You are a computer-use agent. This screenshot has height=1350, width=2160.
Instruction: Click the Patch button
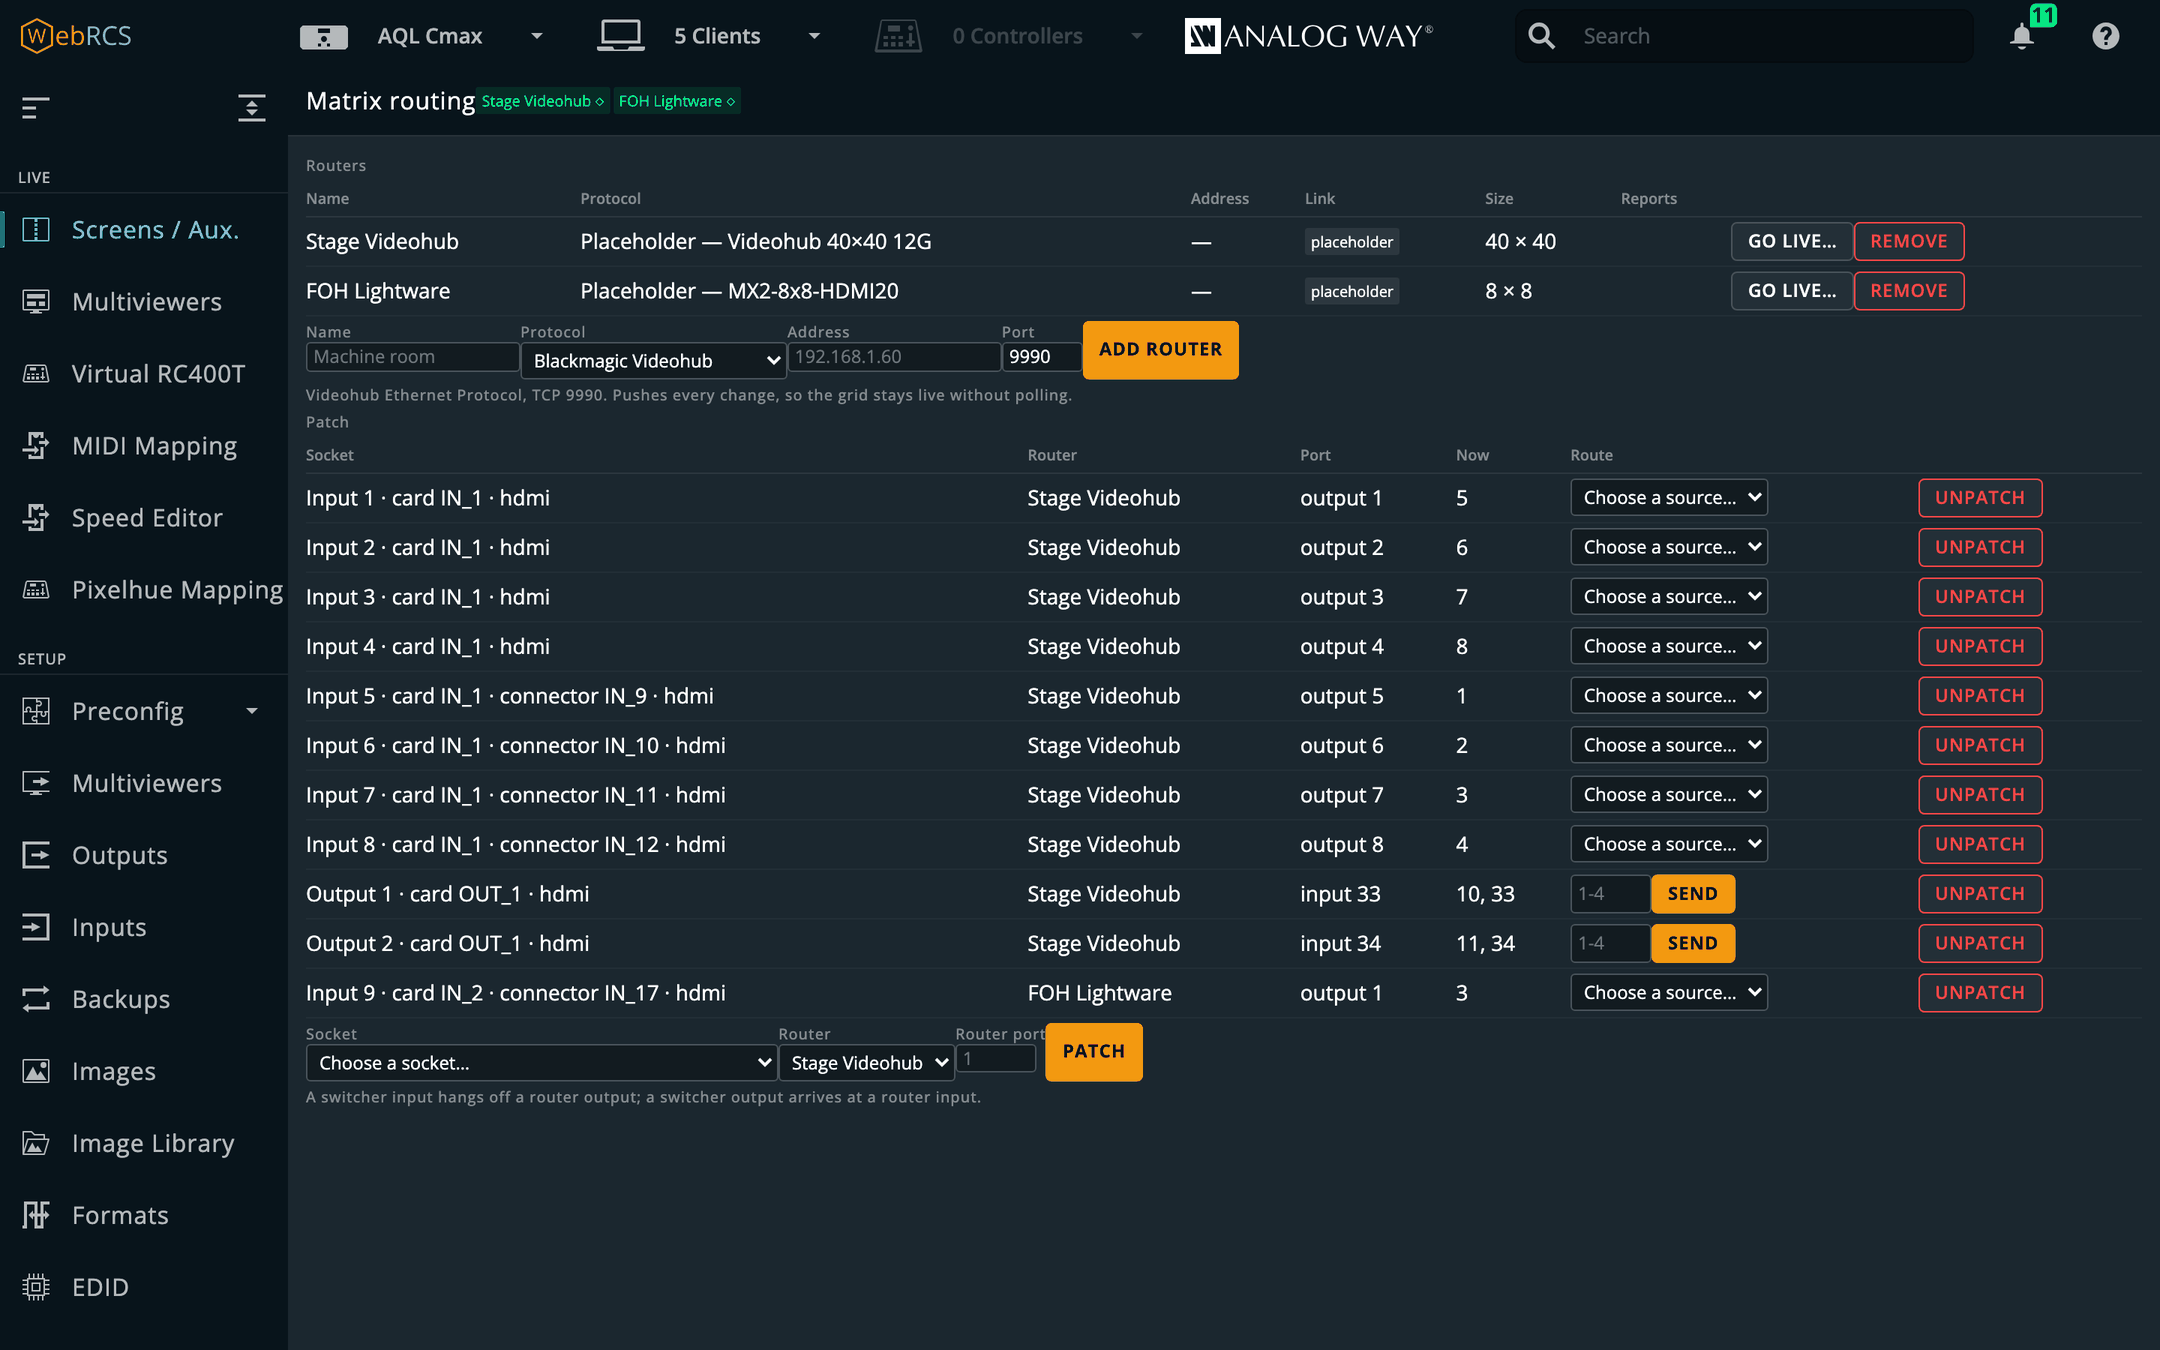pyautogui.click(x=1094, y=1052)
